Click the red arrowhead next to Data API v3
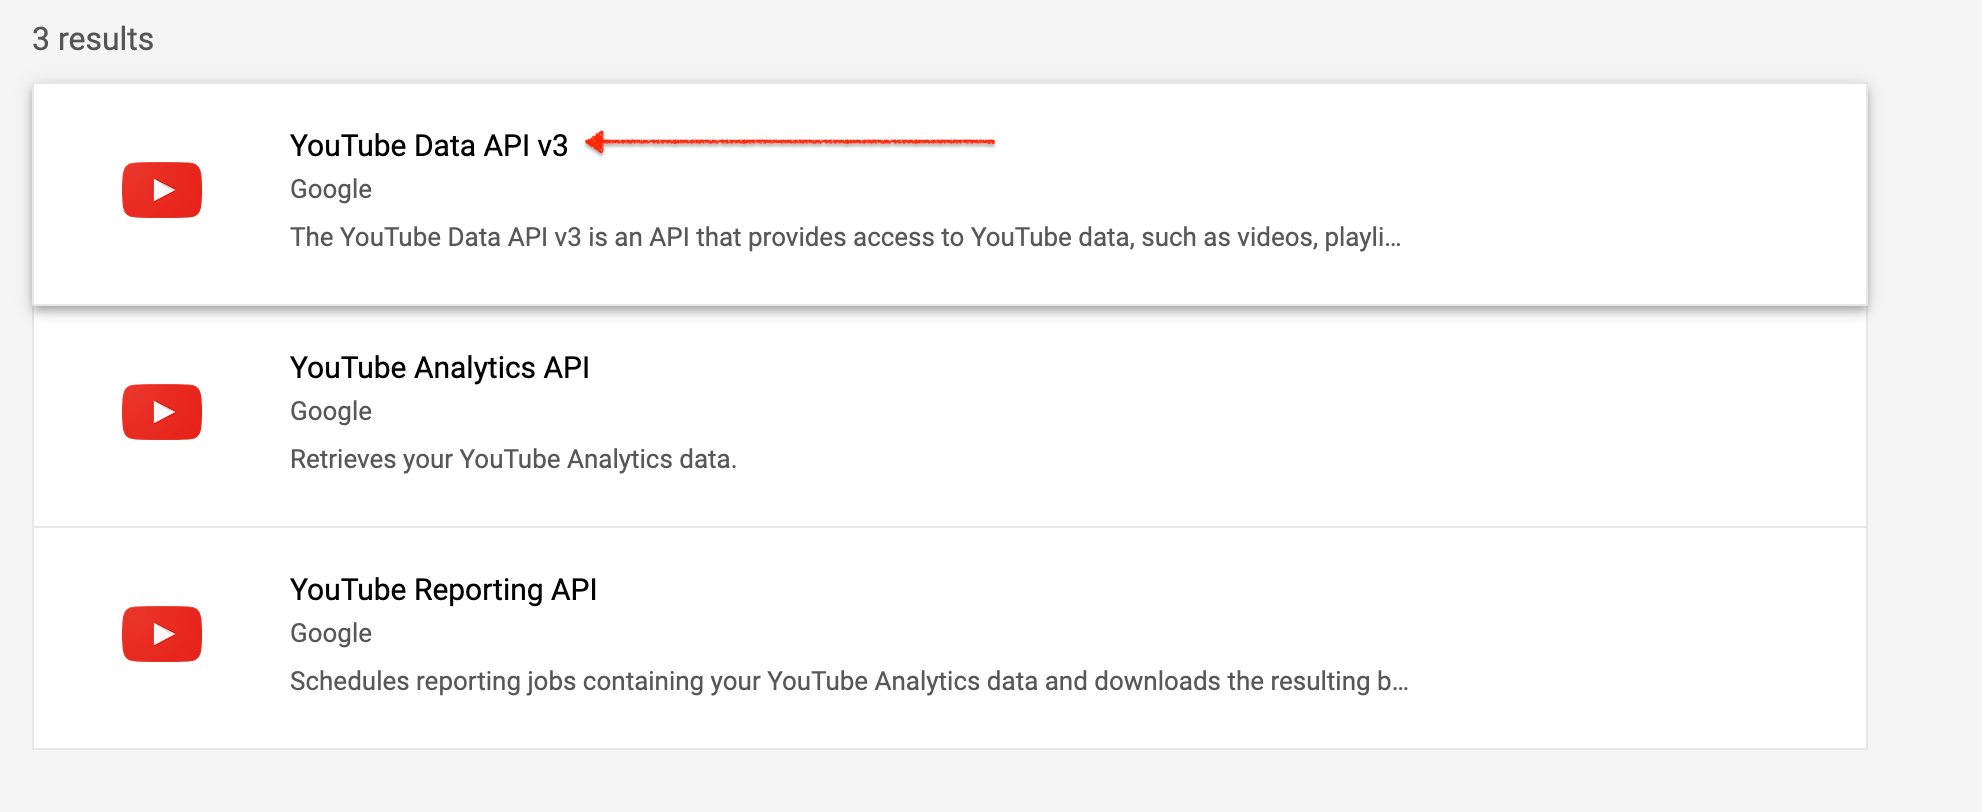 (x=595, y=142)
